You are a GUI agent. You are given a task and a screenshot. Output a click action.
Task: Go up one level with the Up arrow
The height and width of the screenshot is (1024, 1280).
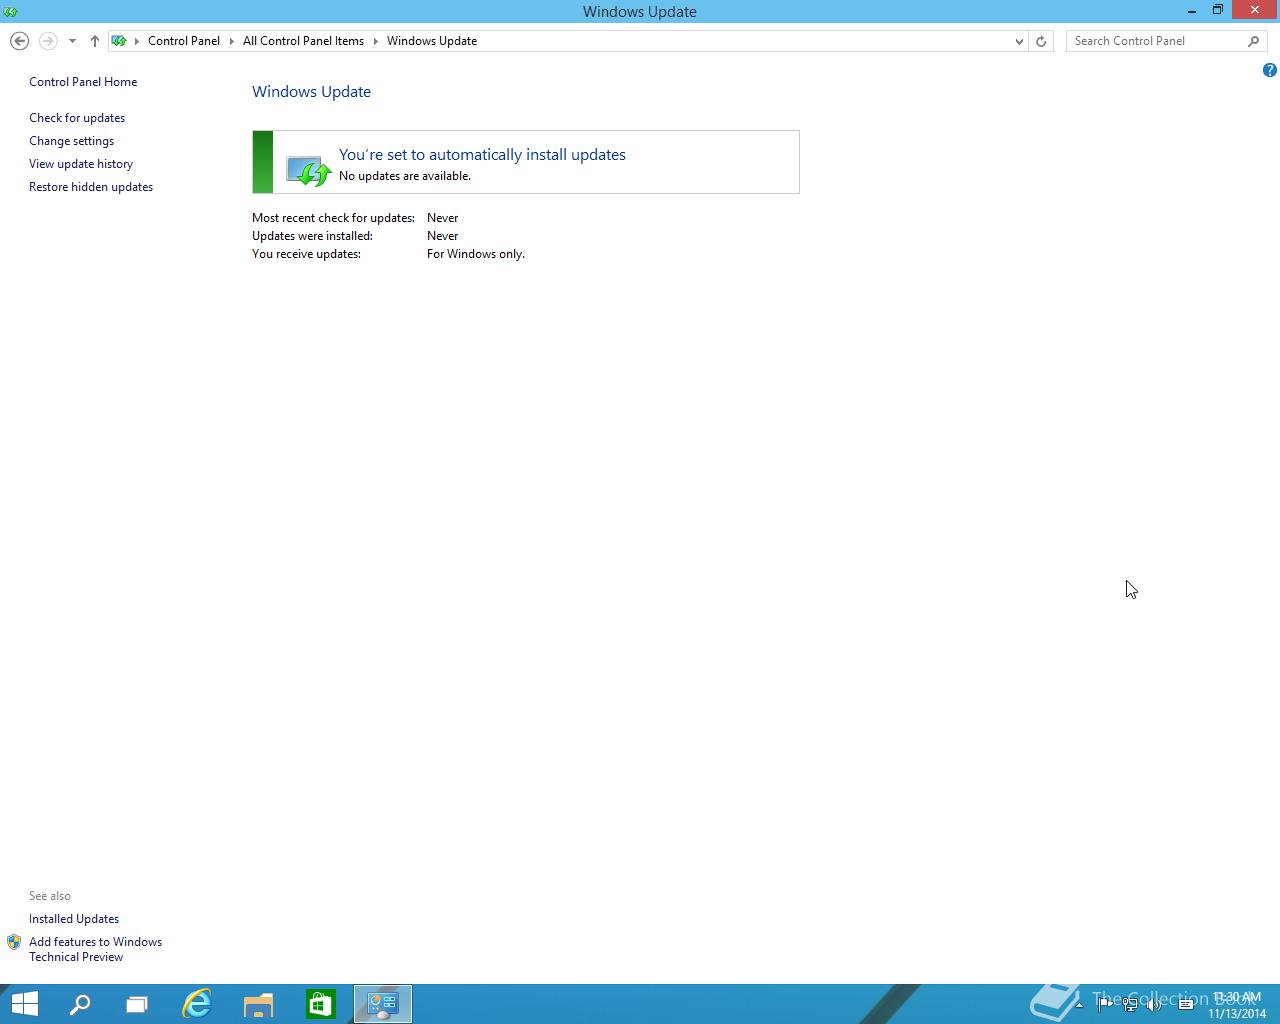tap(95, 41)
